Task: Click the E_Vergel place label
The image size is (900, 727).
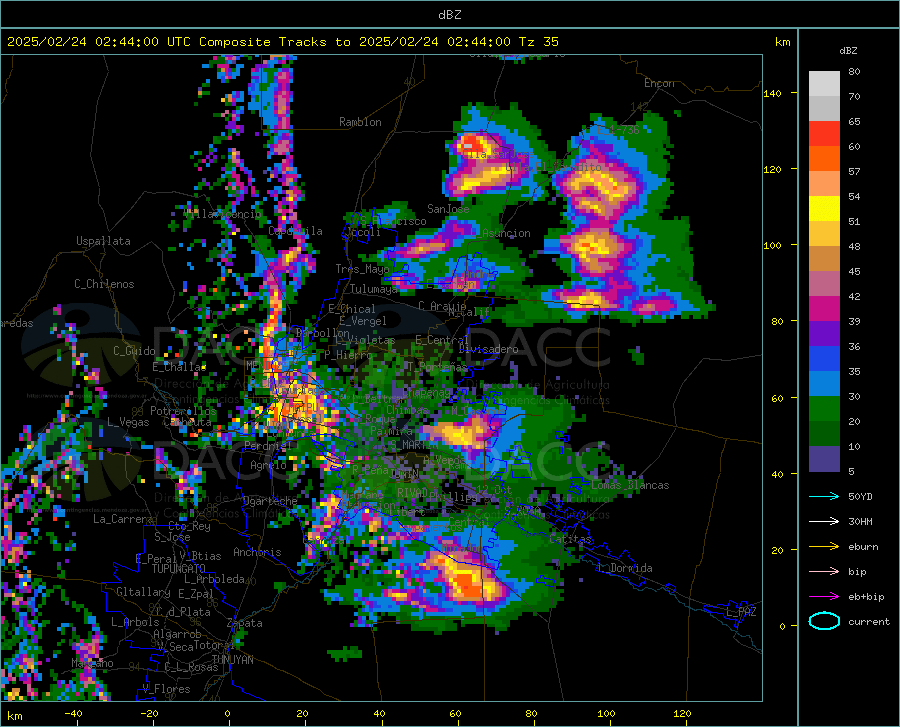Action: coord(363,321)
